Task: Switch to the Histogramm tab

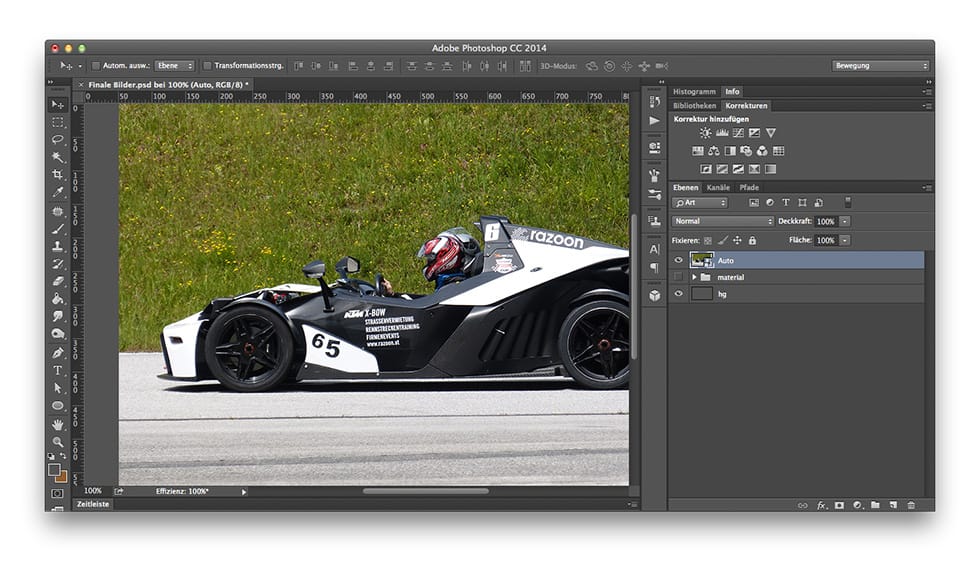Action: (x=694, y=91)
